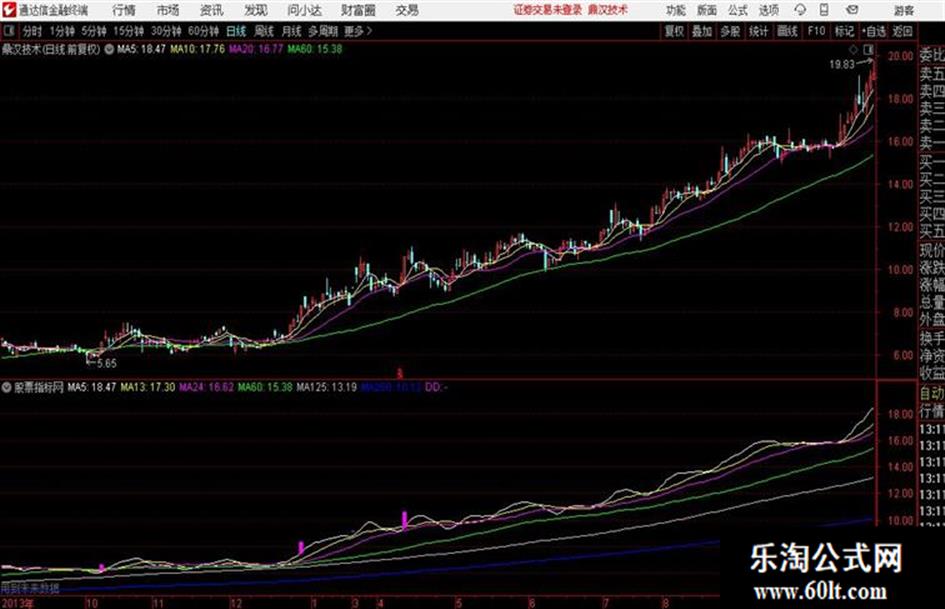This screenshot has width=945, height=609.
Task: Click the MA60: 15.38 green label in main chart
Action: point(315,49)
